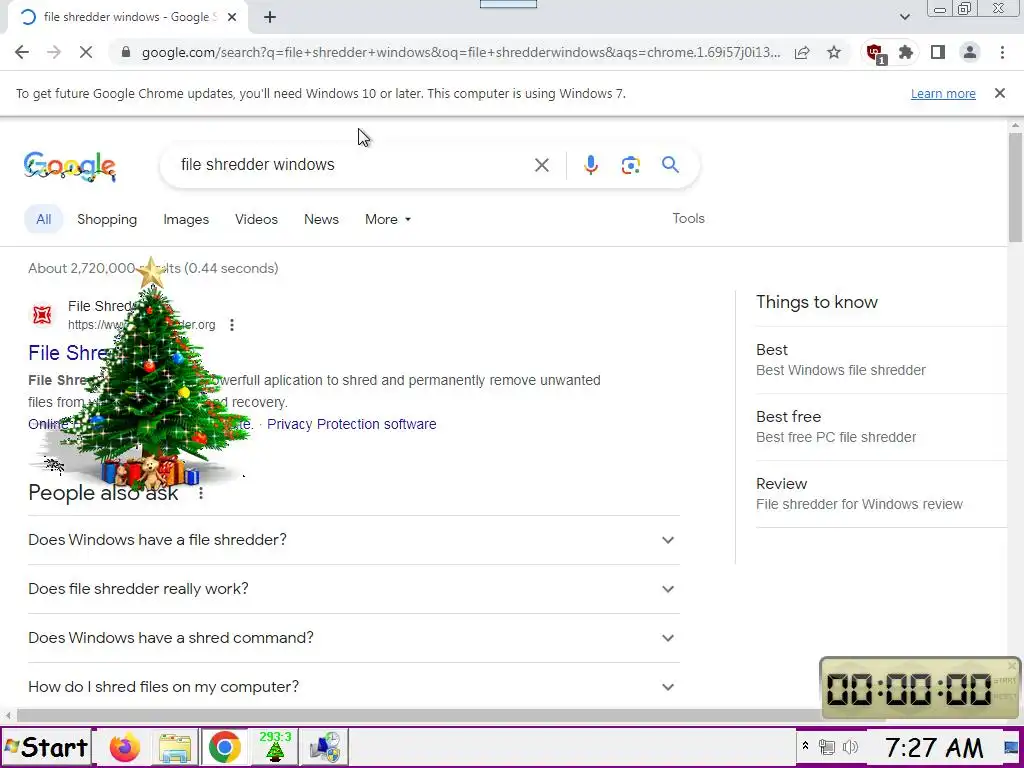Open the volume speaker tray icon

[850, 746]
